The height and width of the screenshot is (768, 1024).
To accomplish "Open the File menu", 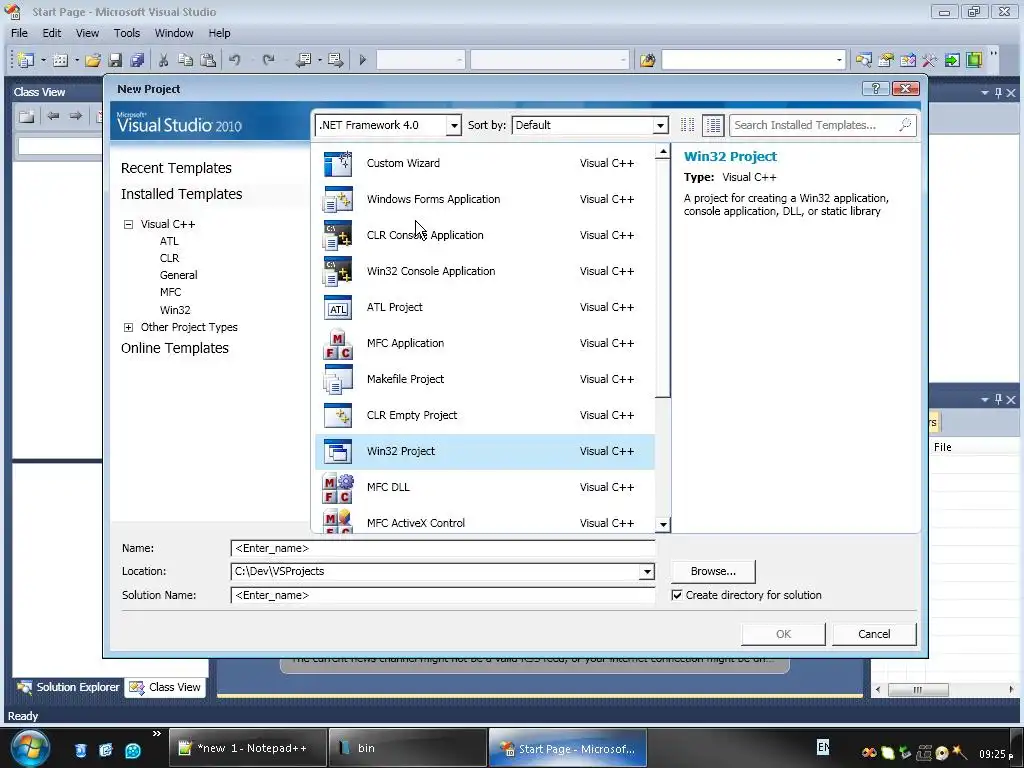I will (20, 33).
